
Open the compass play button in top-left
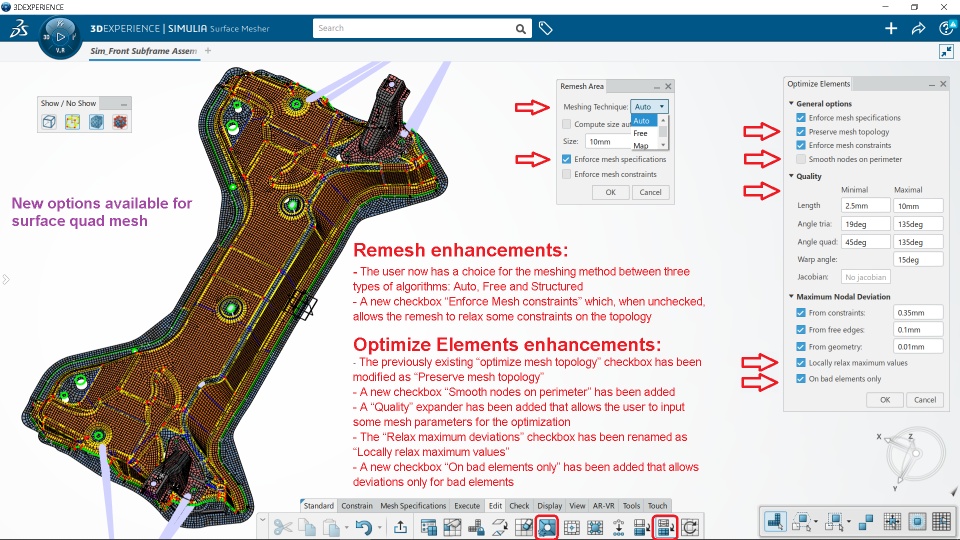(x=59, y=37)
